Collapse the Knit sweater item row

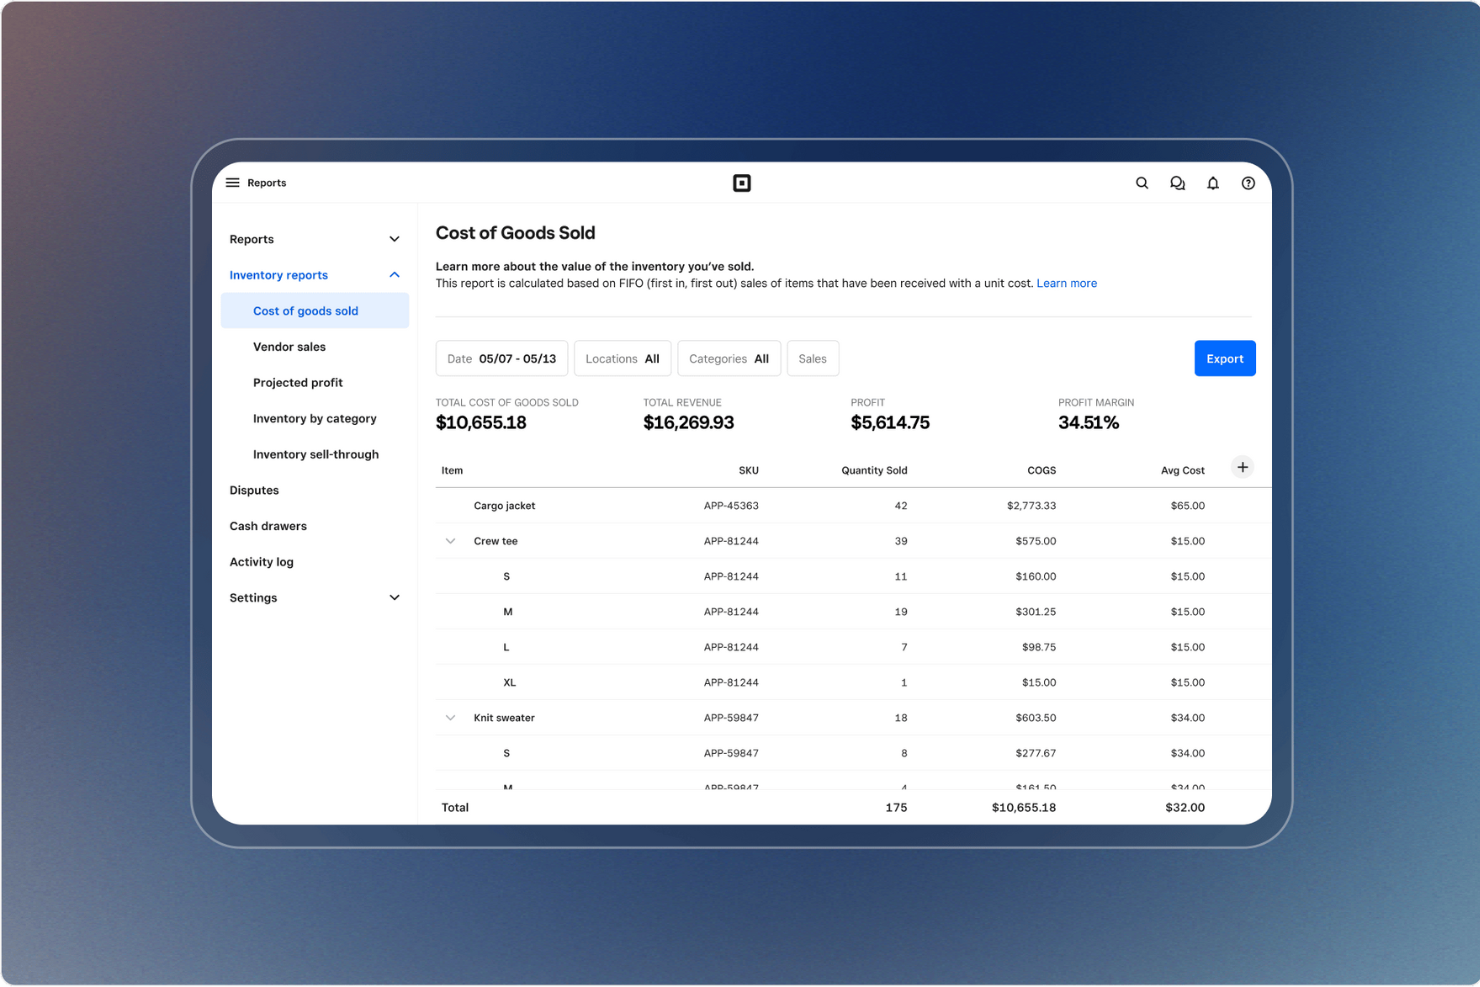point(450,717)
